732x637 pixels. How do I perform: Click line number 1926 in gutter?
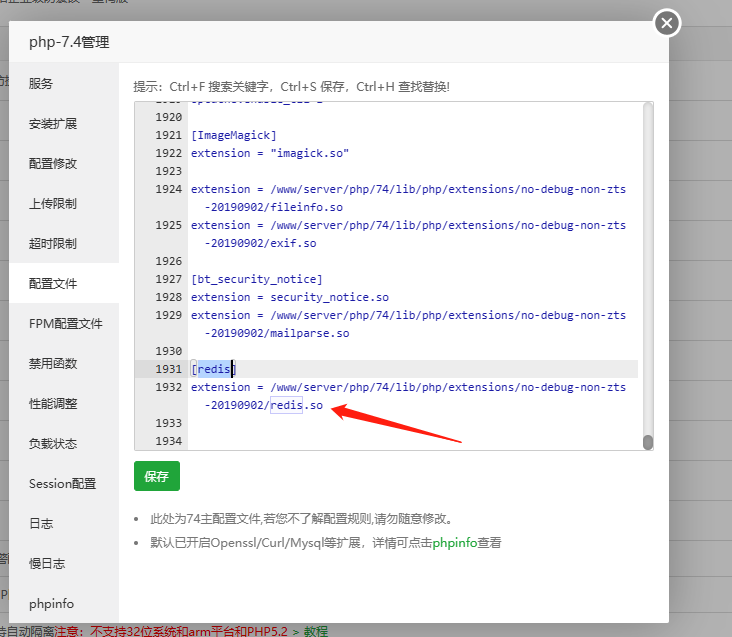click(169, 261)
